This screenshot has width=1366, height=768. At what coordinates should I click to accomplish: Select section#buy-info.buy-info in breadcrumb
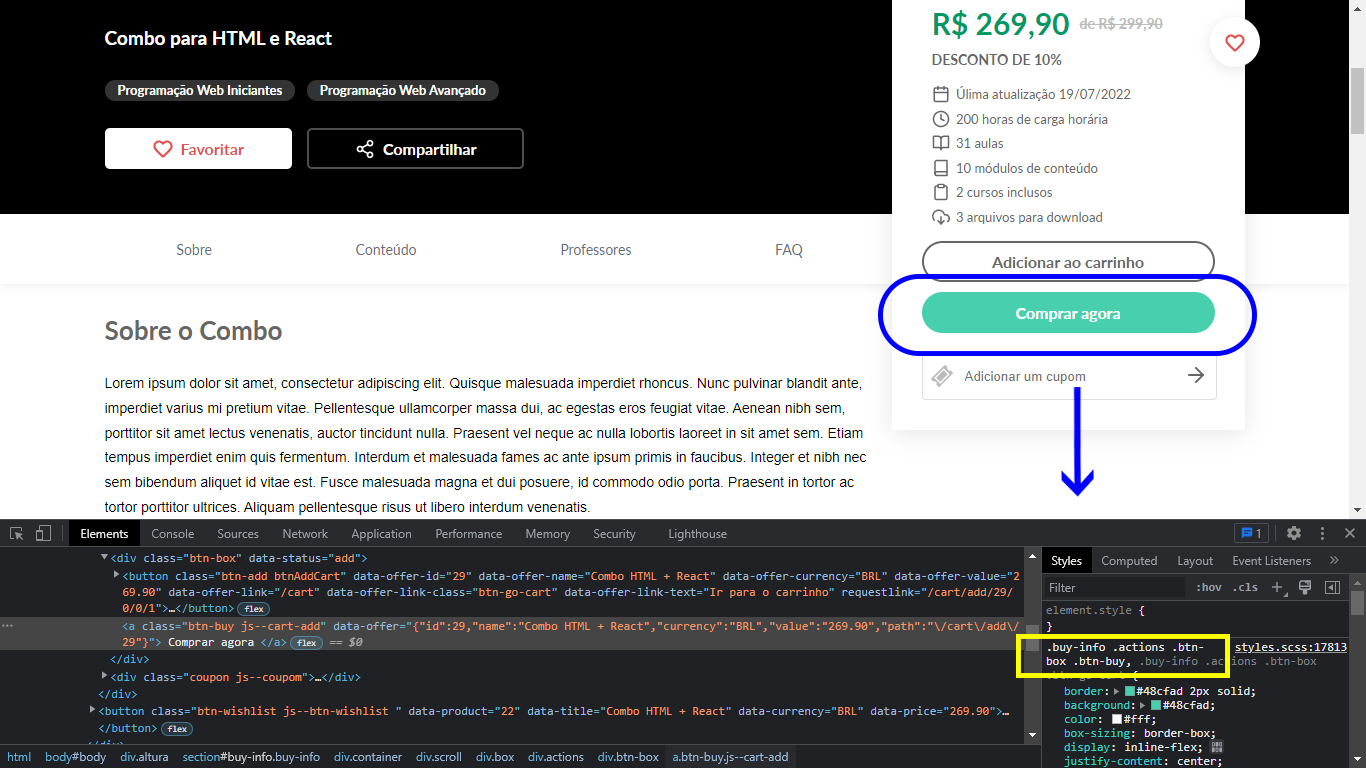251,757
